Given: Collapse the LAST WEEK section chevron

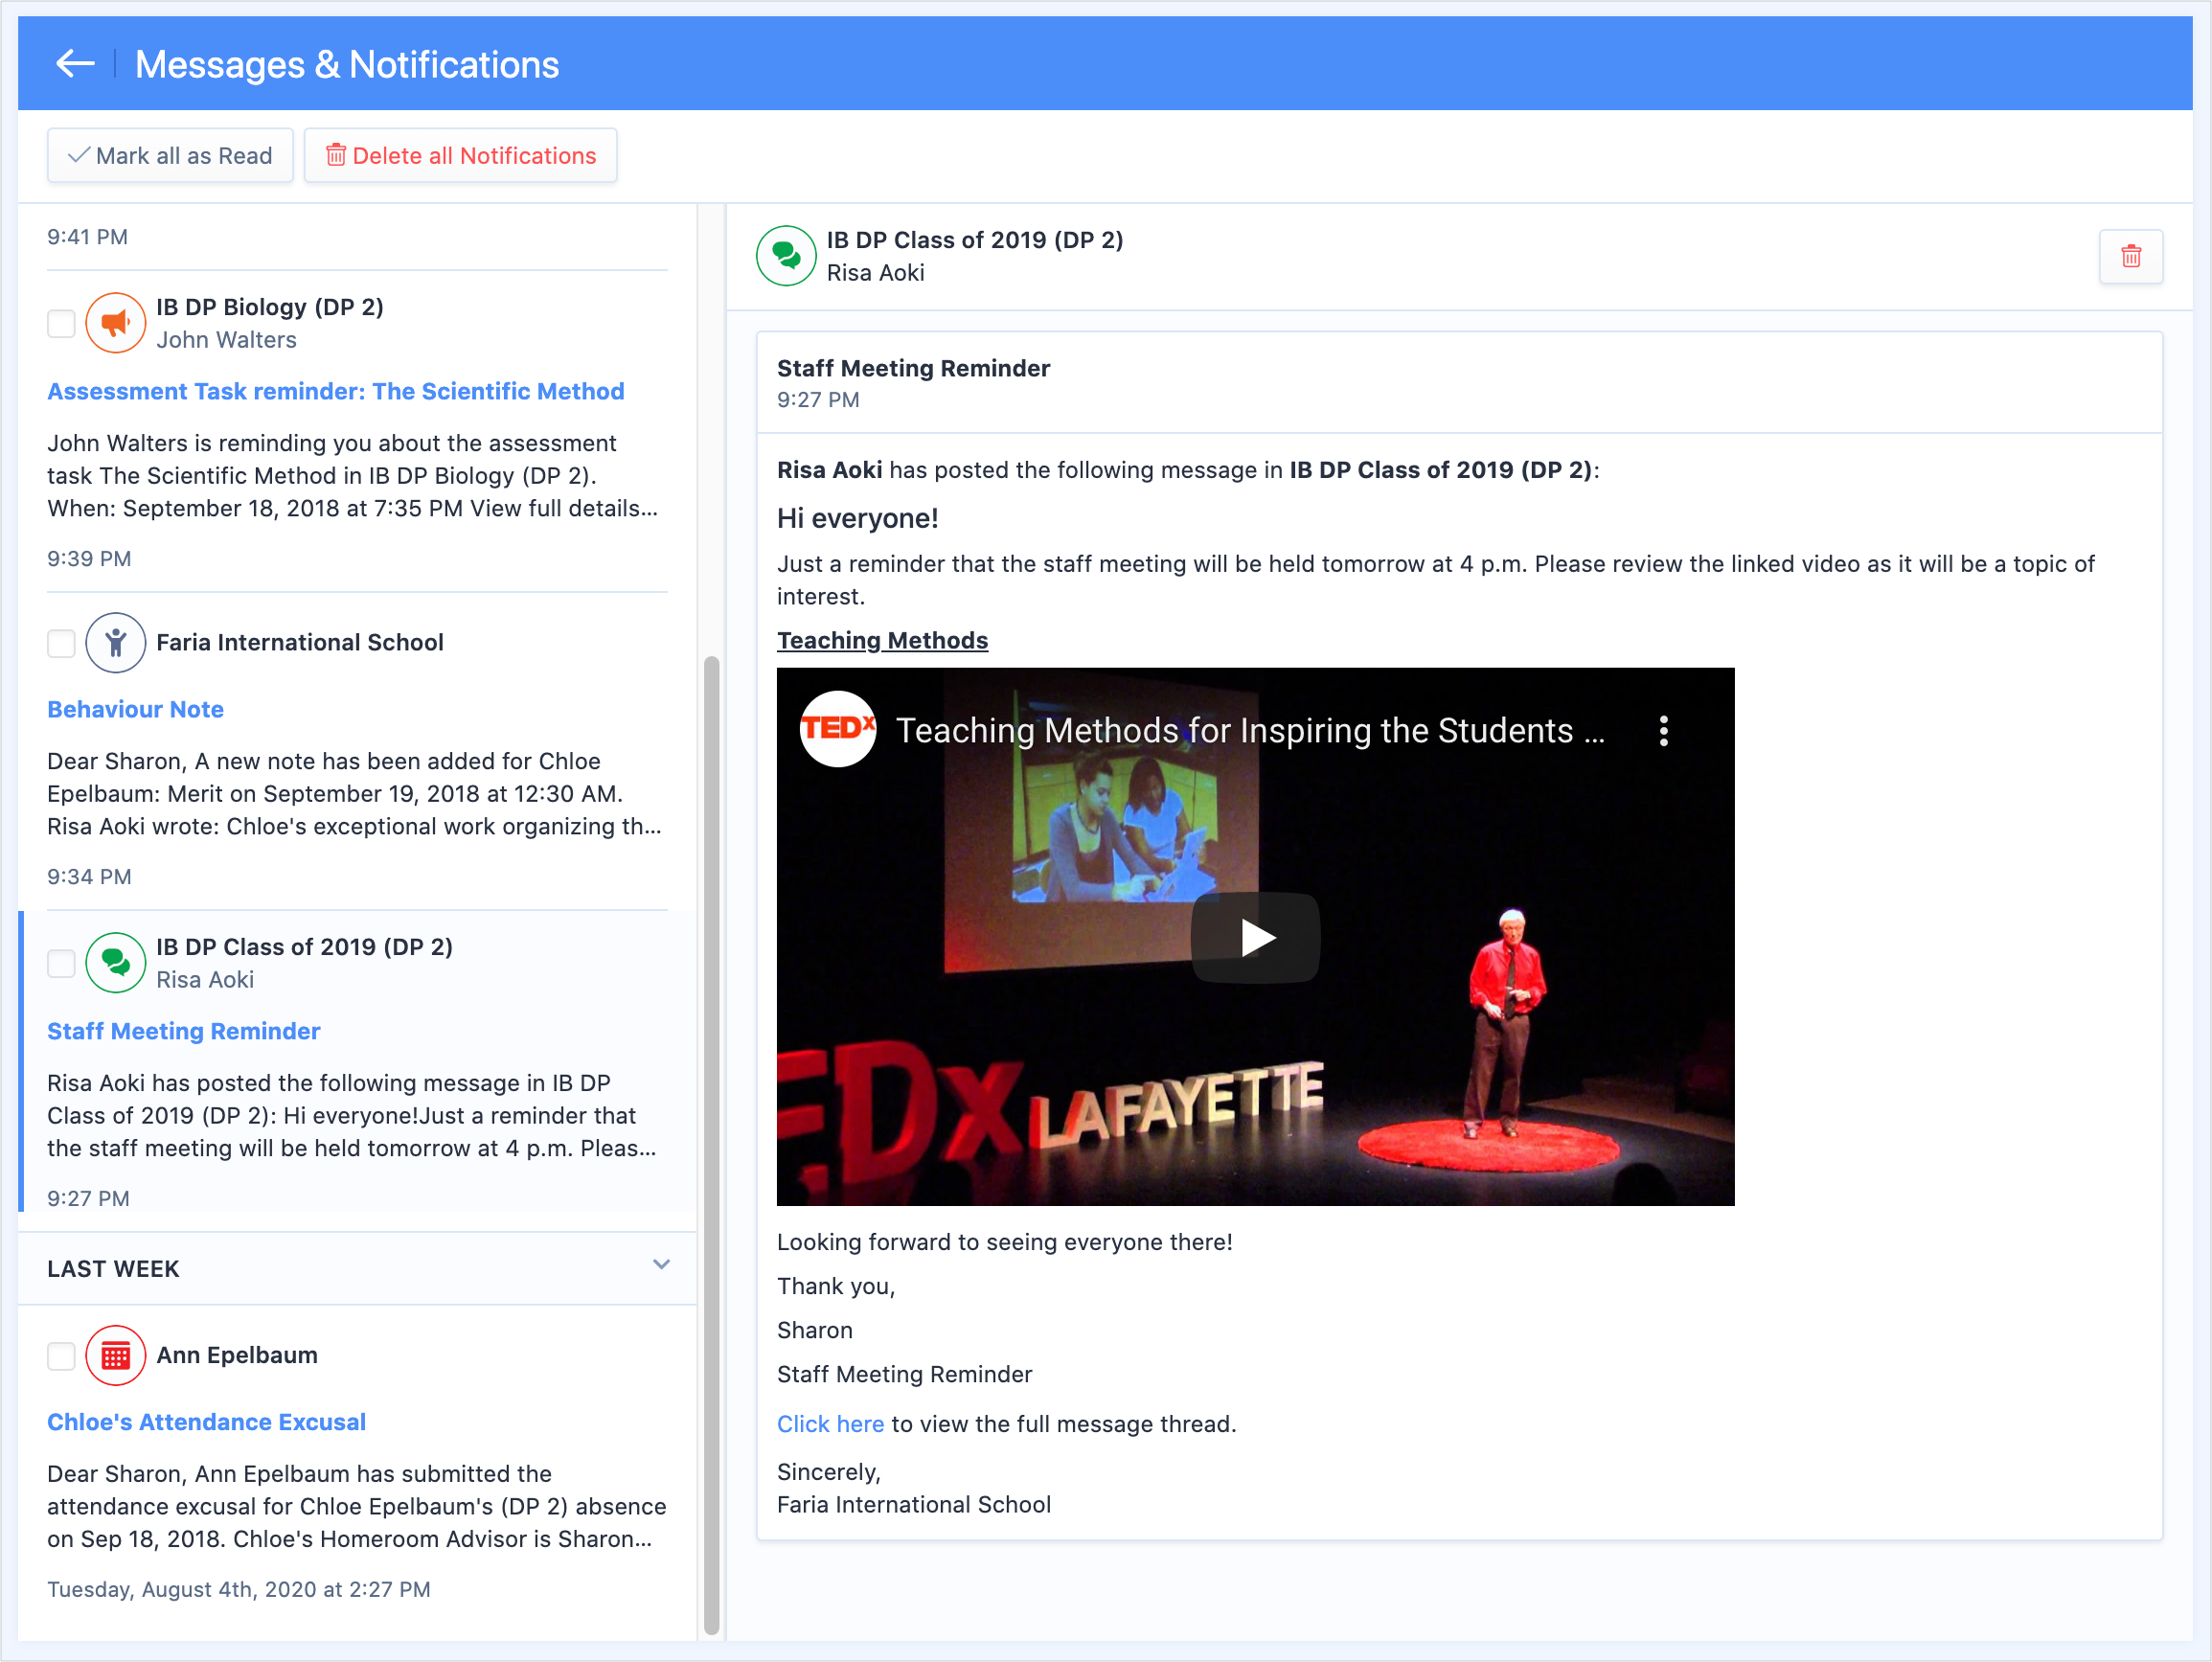Looking at the screenshot, I should pos(661,1265).
